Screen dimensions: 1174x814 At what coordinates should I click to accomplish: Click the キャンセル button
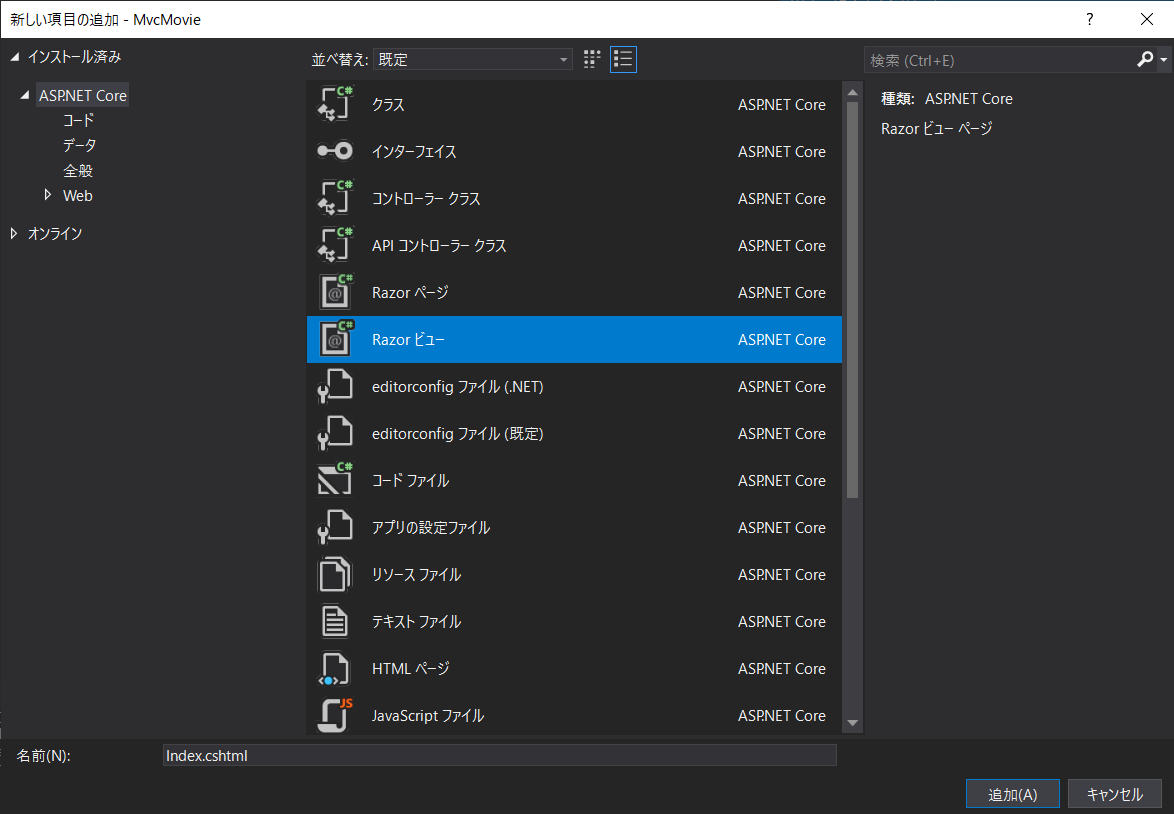pos(1114,794)
